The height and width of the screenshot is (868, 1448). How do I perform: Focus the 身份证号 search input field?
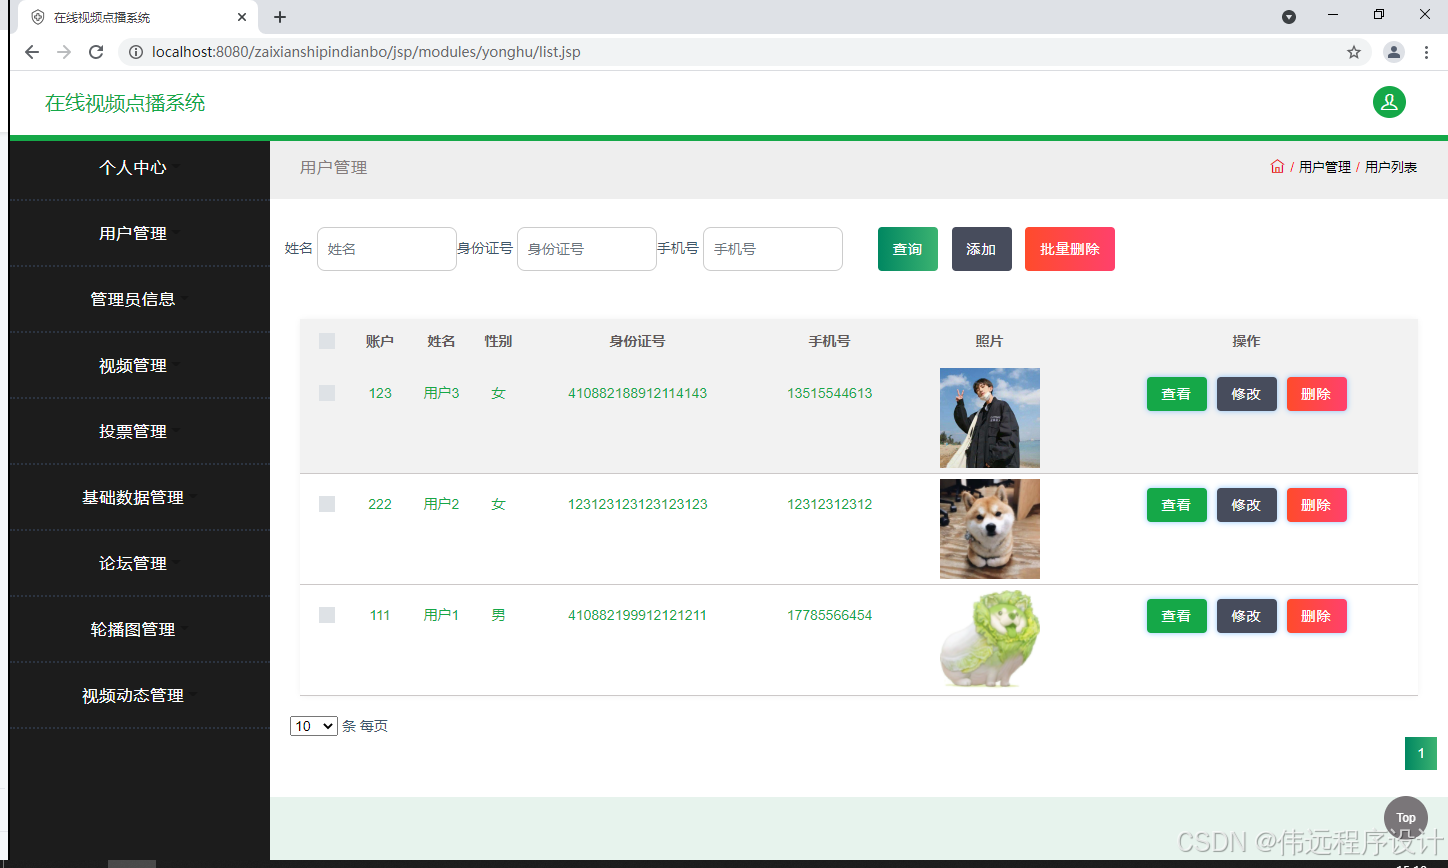tap(587, 249)
